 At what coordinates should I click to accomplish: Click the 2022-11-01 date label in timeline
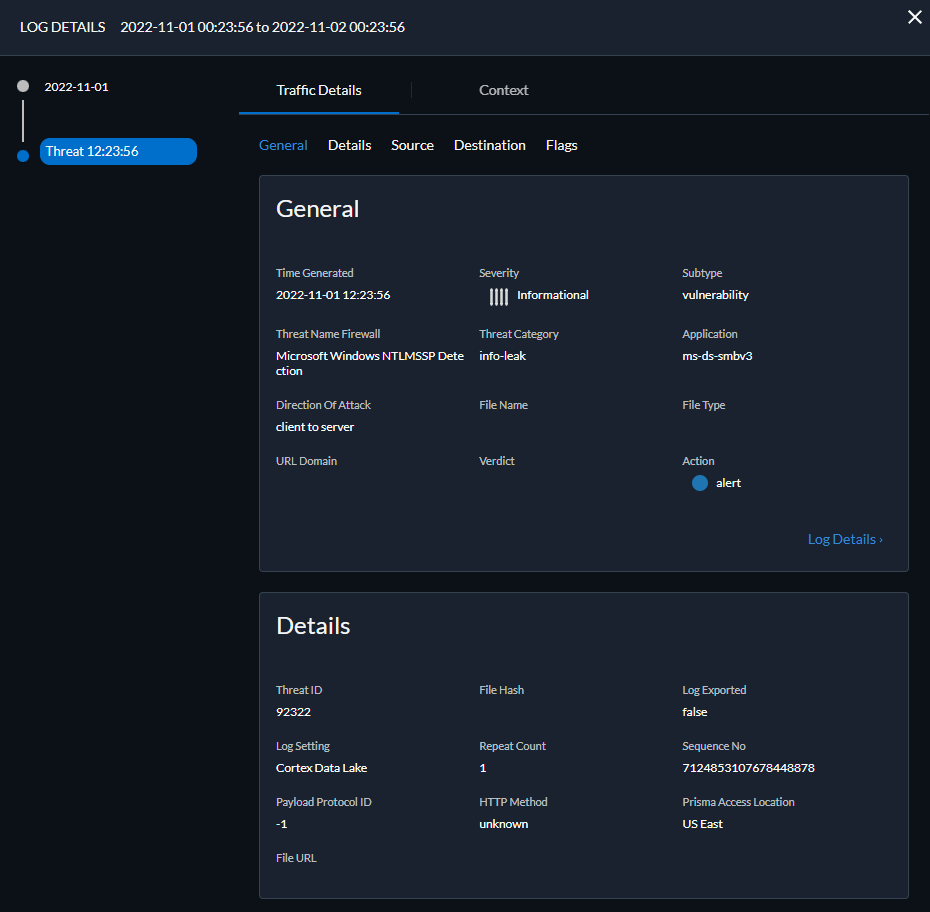pyautogui.click(x=76, y=87)
